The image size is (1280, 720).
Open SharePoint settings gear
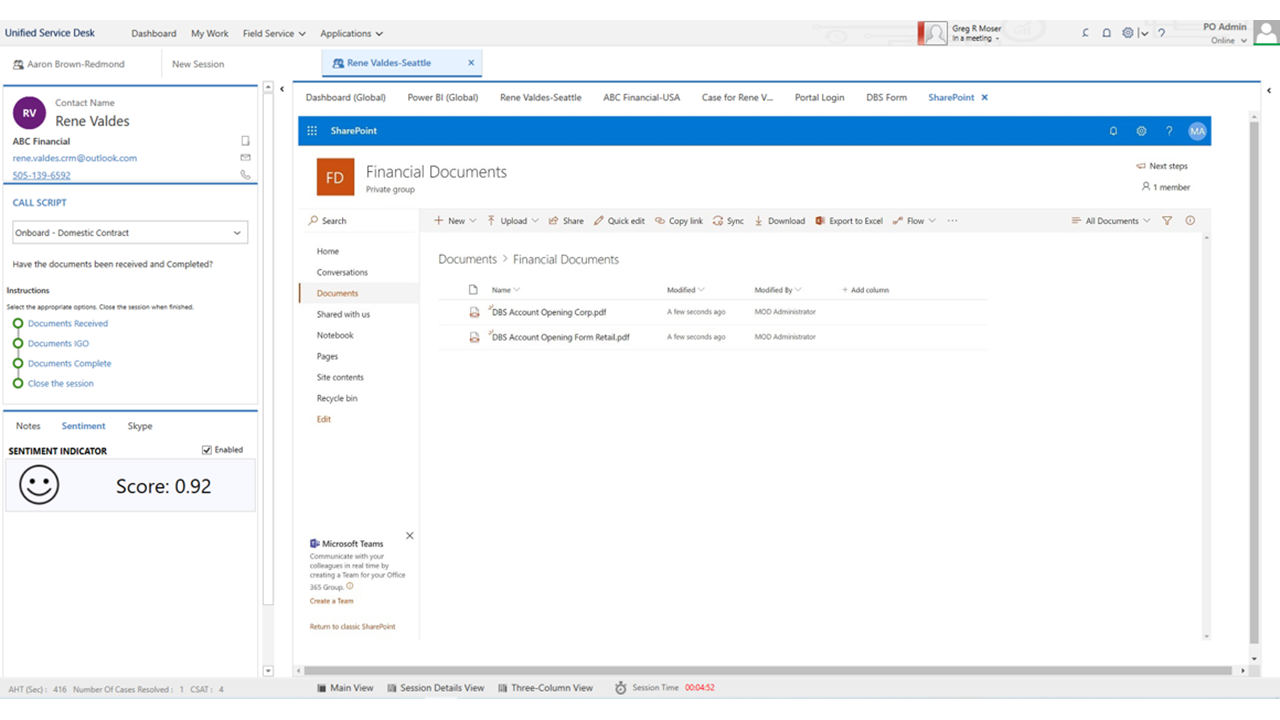click(x=1141, y=131)
